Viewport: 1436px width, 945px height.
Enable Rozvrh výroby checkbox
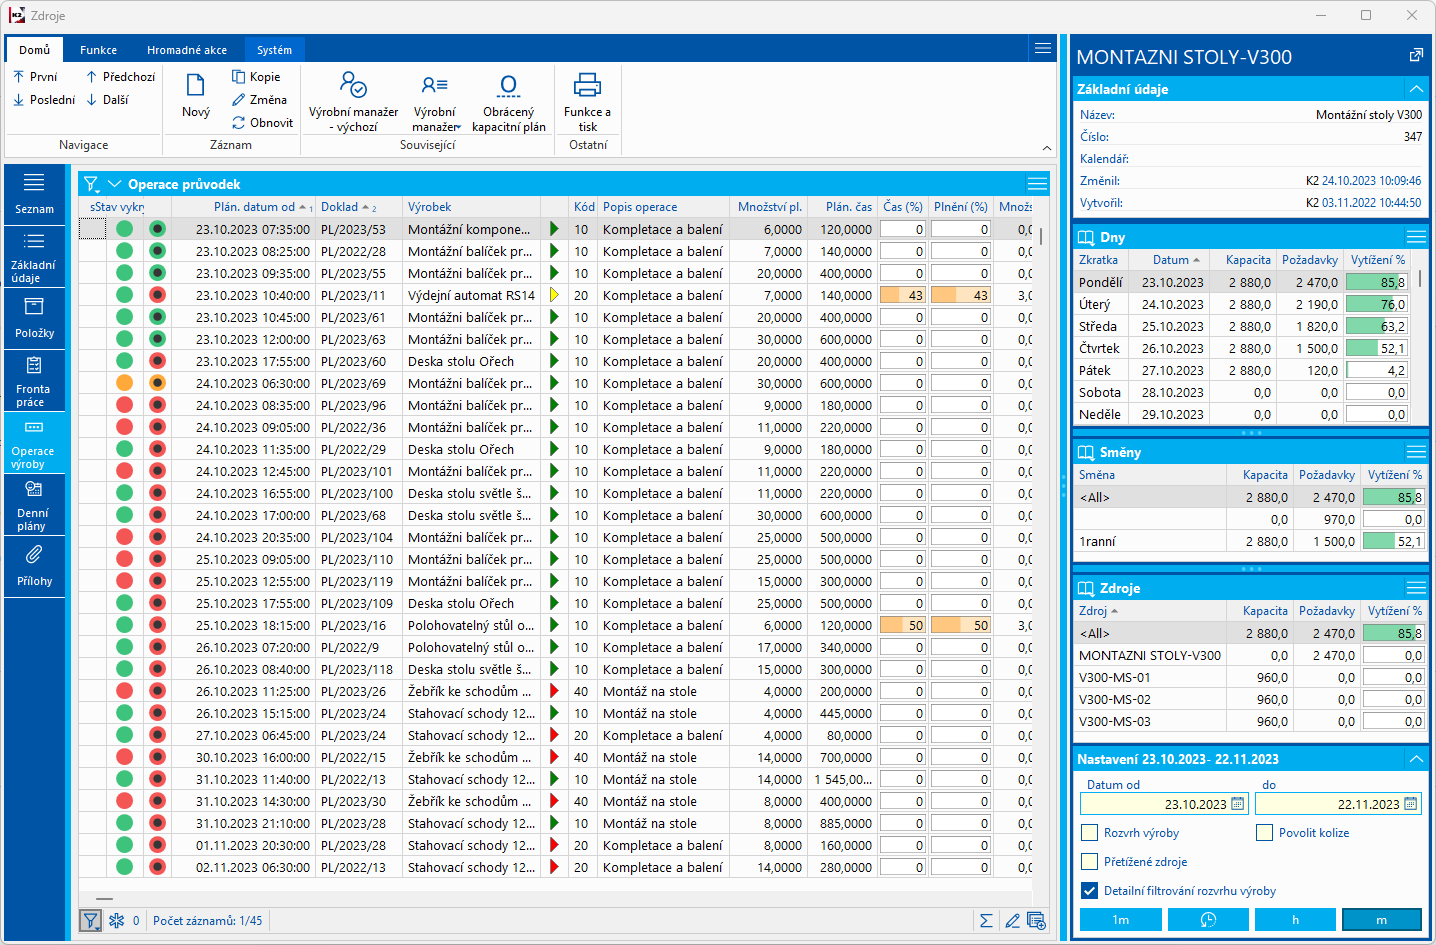coord(1090,833)
